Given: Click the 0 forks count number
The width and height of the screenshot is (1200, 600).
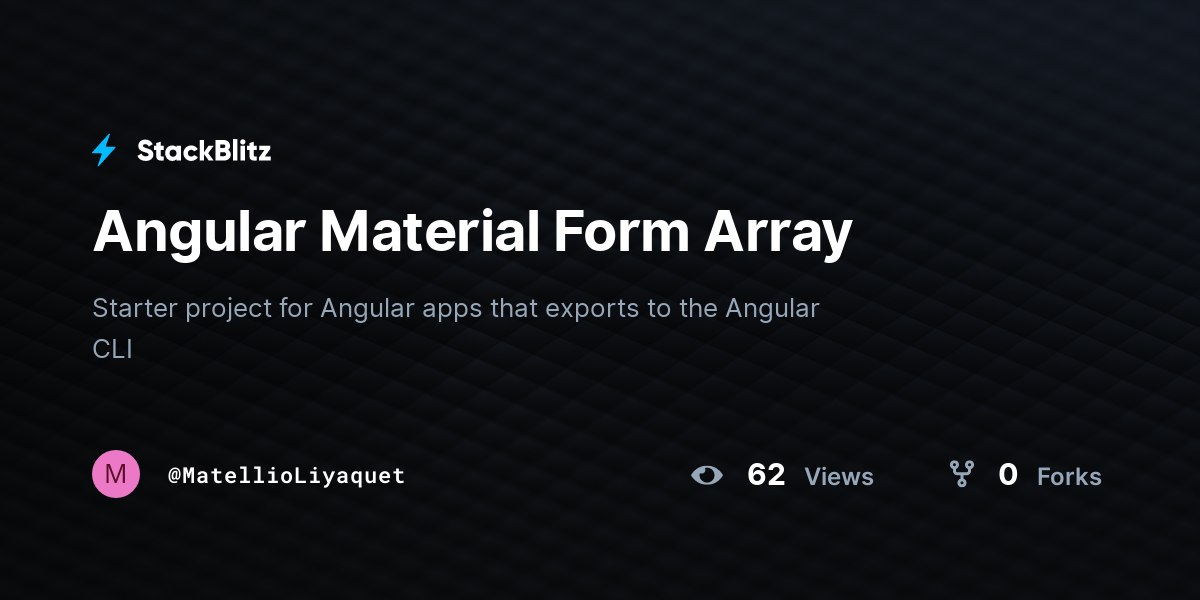Looking at the screenshot, I should pos(1008,475).
